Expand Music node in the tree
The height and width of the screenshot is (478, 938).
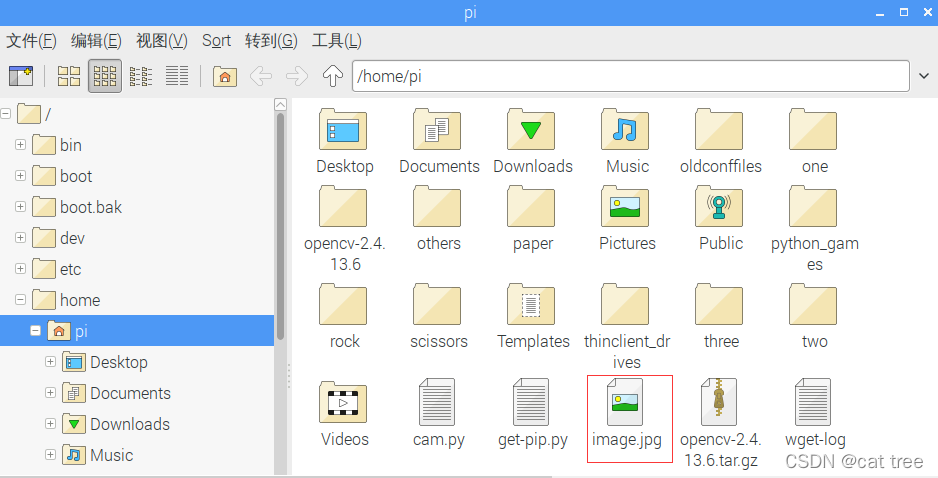(x=50, y=455)
